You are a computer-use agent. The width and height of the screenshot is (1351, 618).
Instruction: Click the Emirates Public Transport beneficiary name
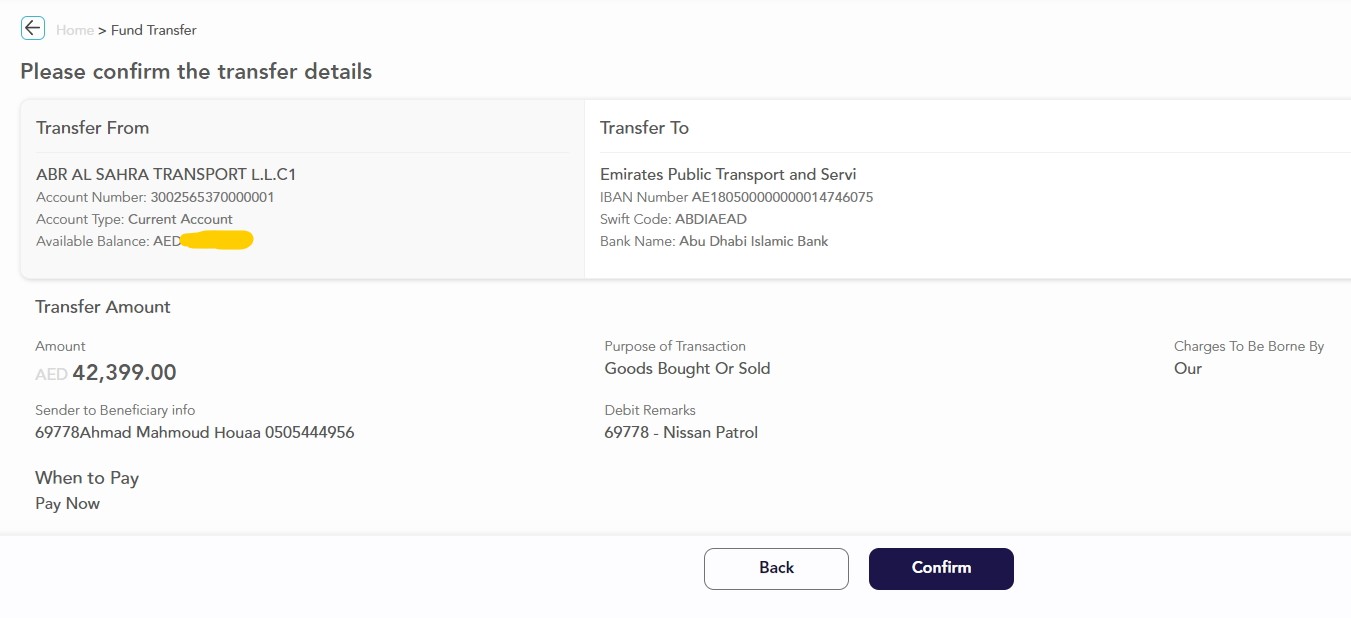coord(728,174)
